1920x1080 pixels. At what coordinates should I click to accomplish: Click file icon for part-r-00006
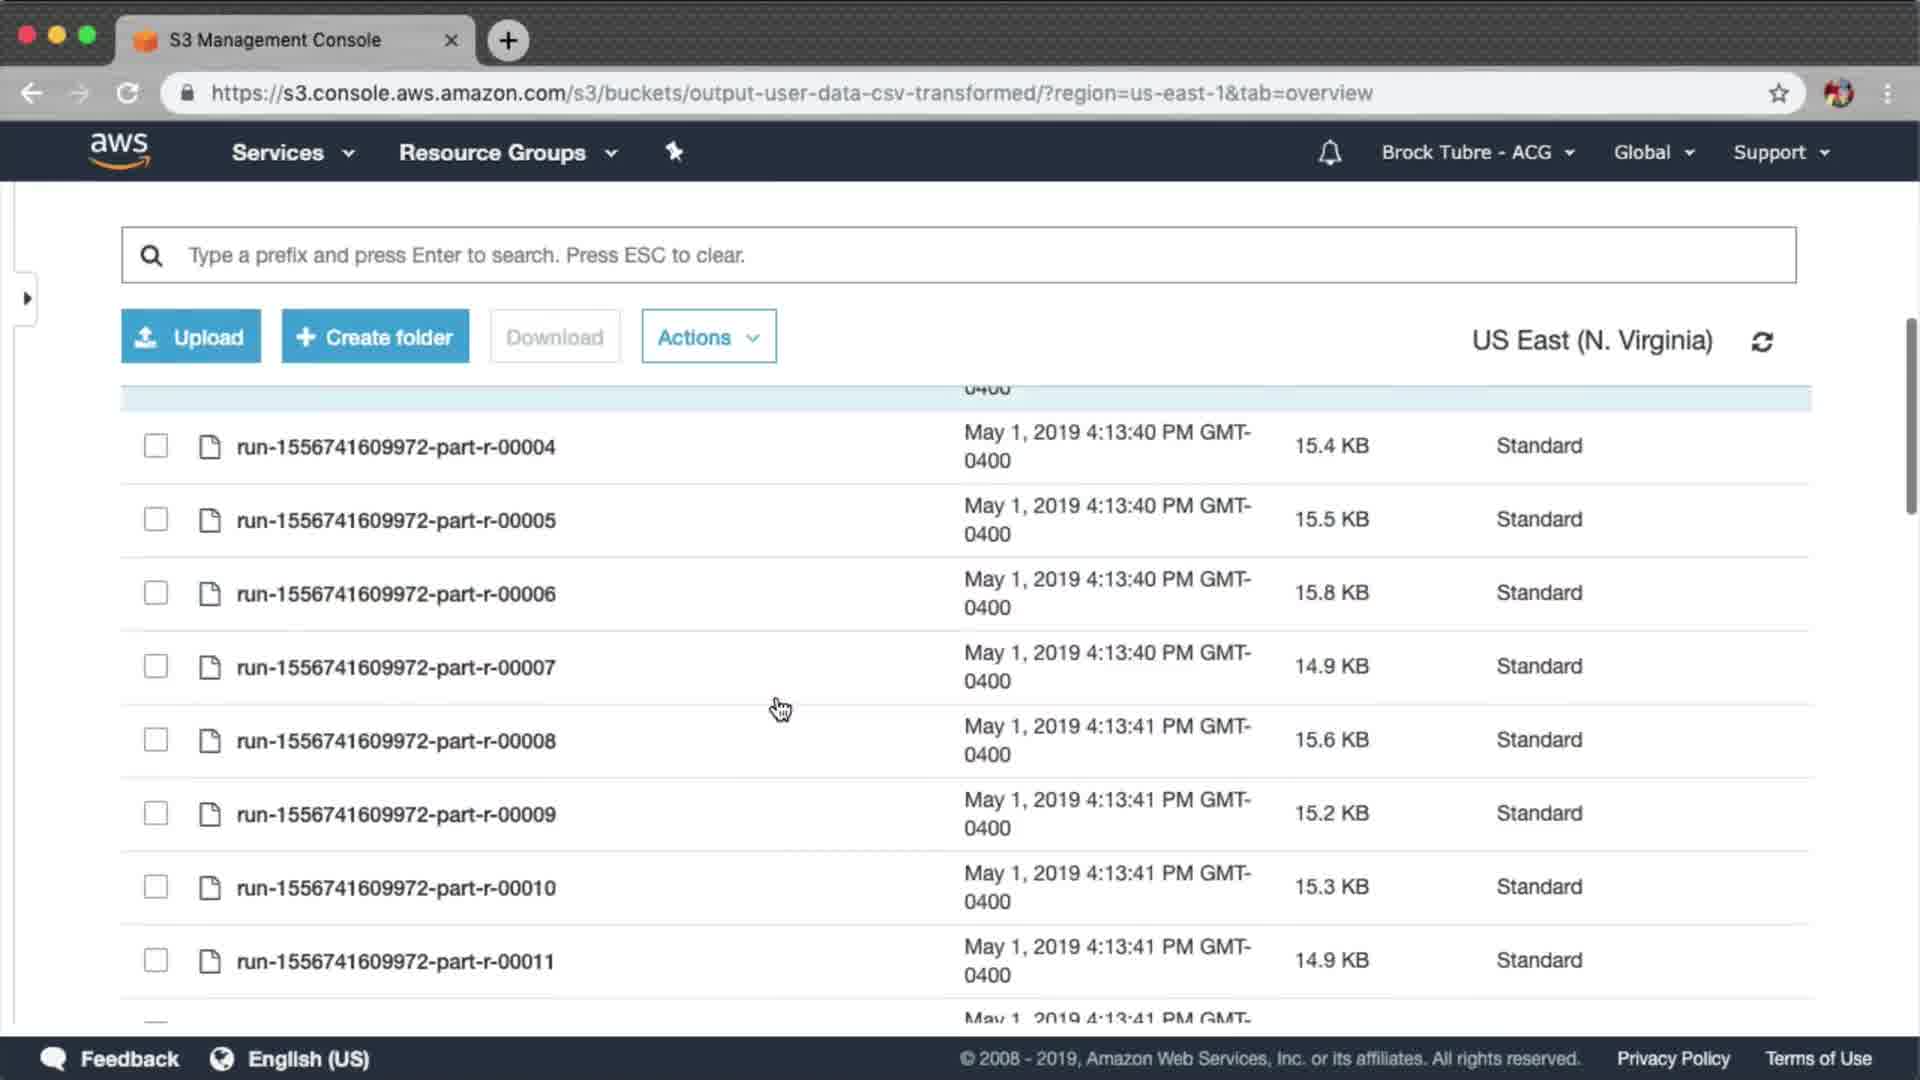[x=209, y=594]
